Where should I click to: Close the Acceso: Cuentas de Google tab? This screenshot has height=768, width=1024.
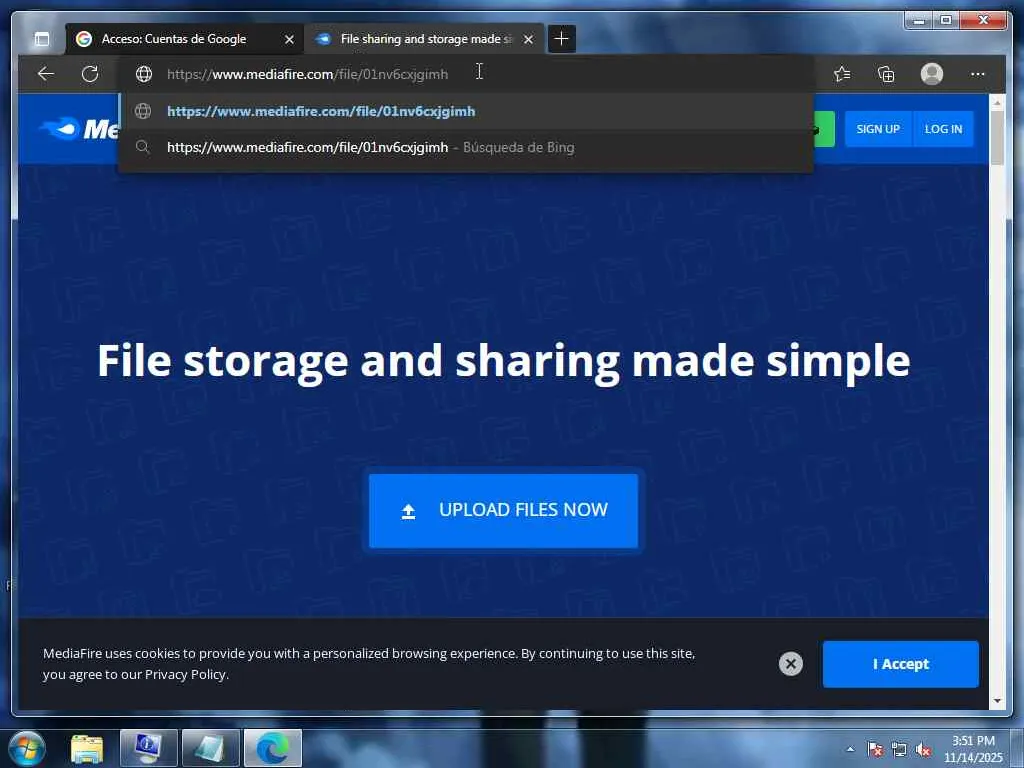click(x=289, y=40)
